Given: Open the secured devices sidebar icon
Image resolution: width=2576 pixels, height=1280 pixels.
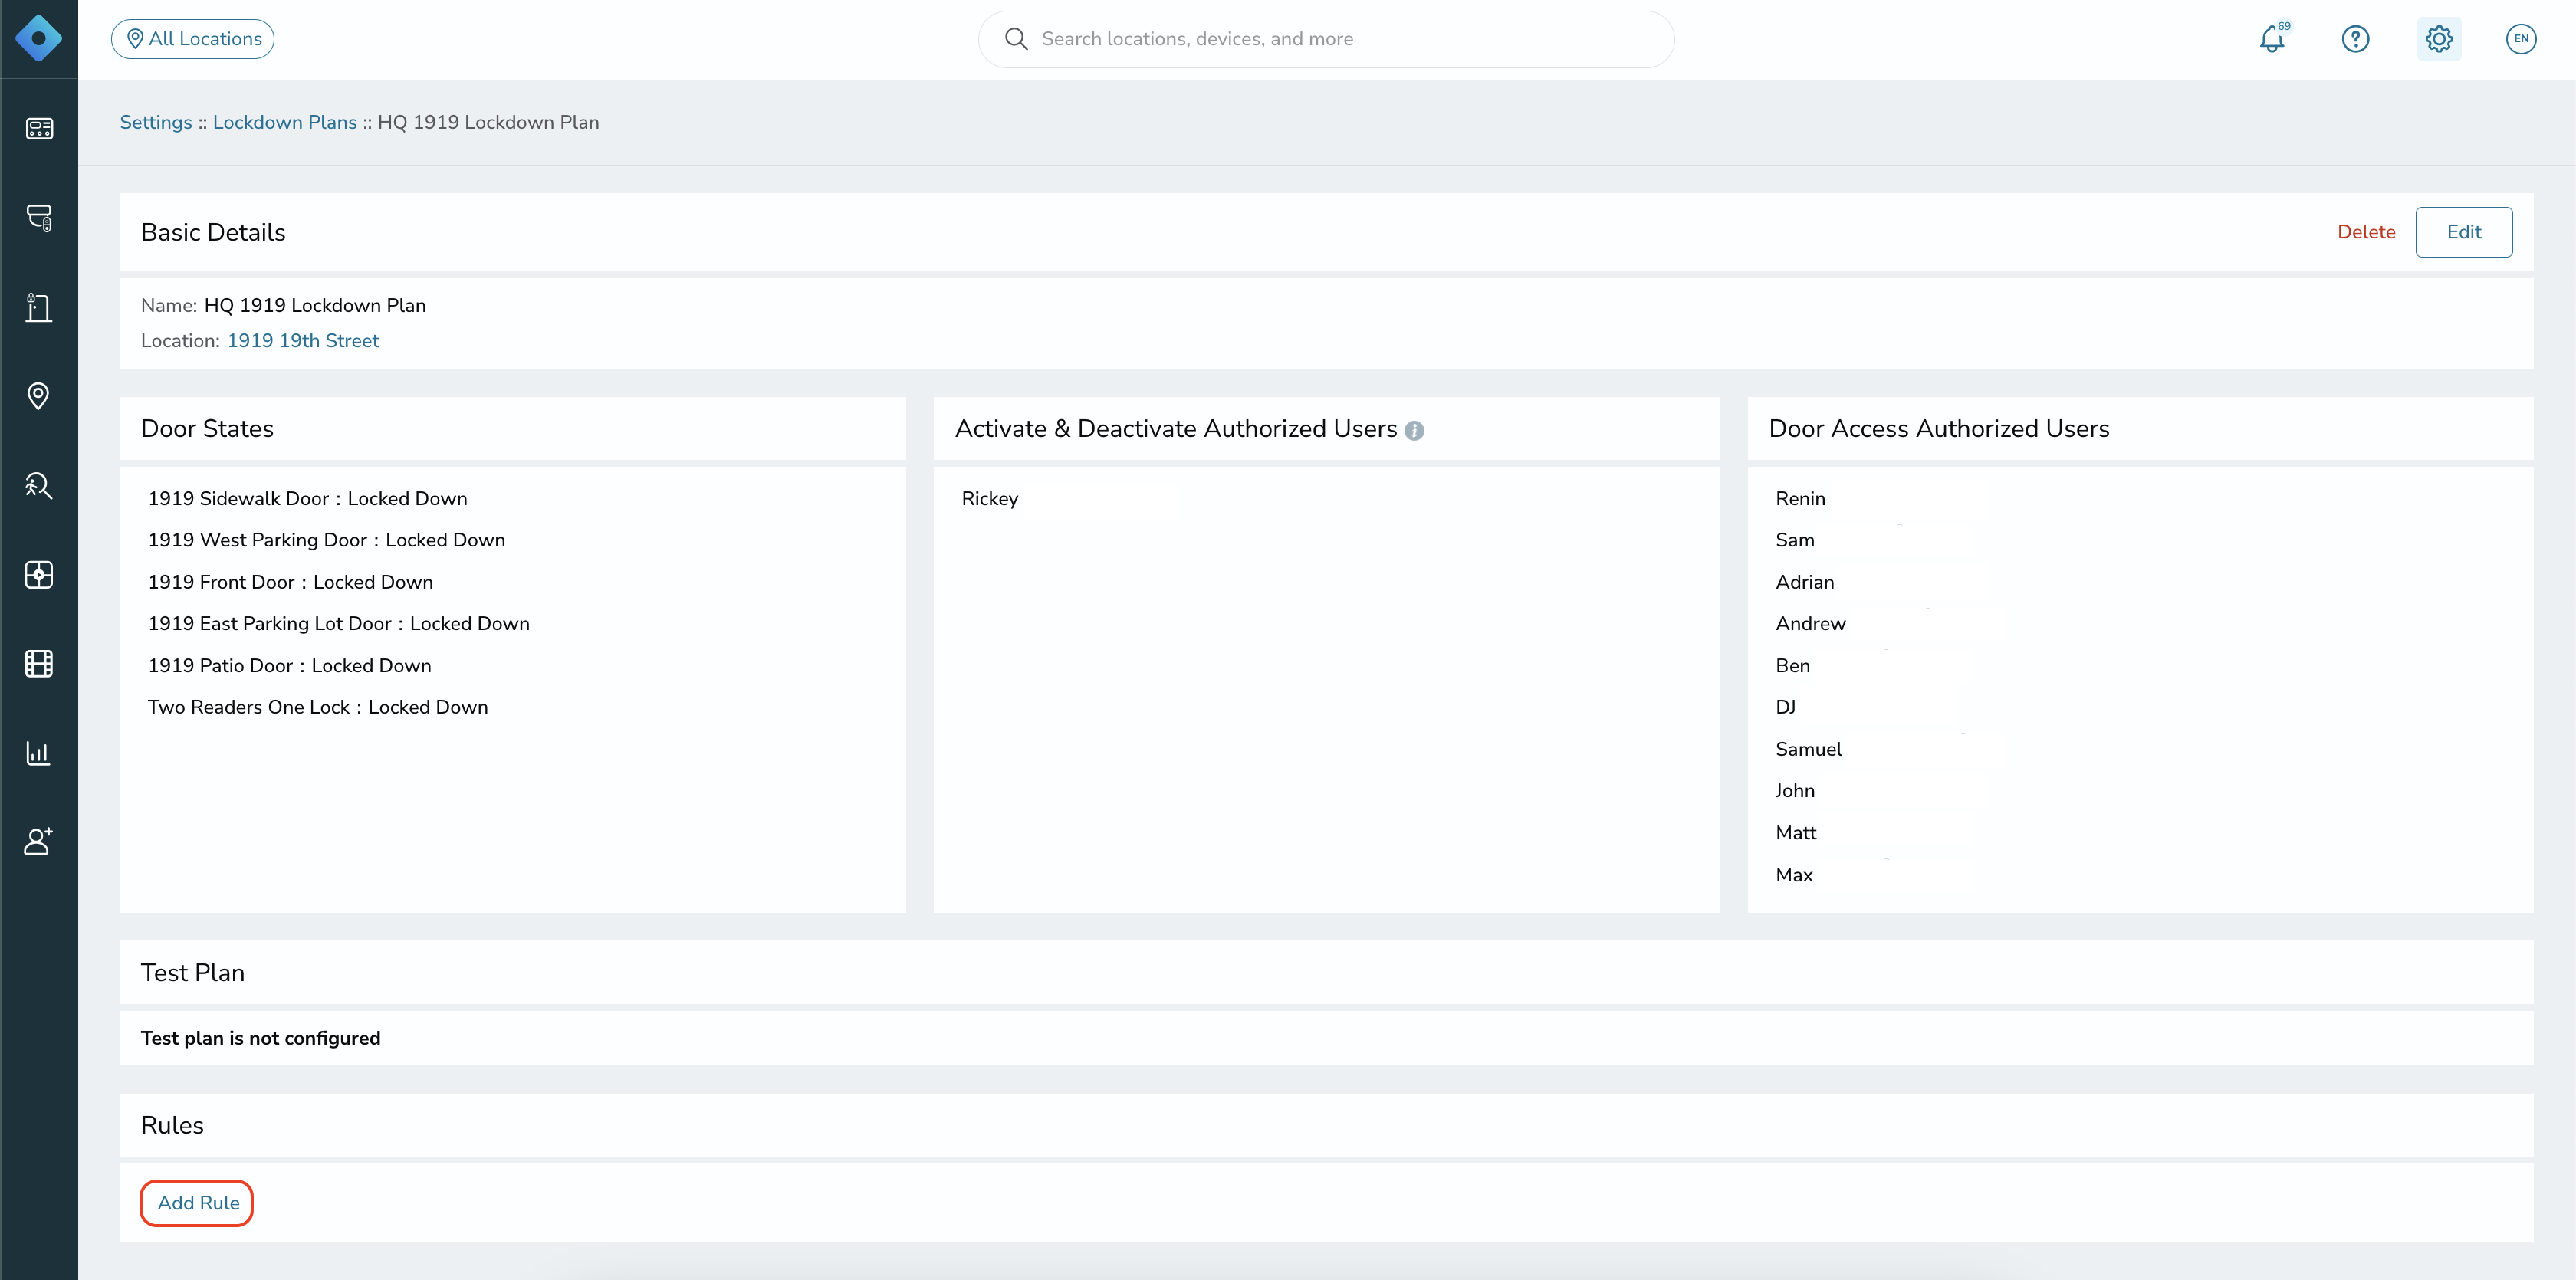Looking at the screenshot, I should pos(39,218).
